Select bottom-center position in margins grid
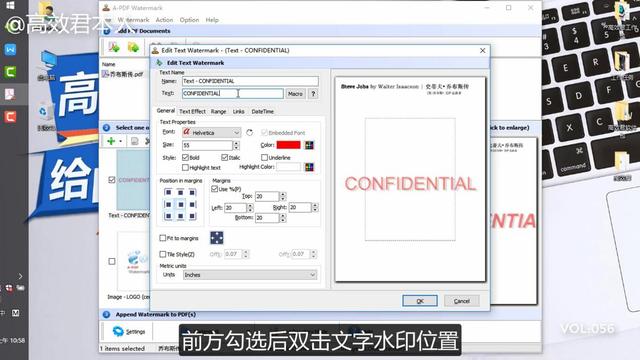This screenshot has height=360, width=640. [x=180, y=216]
